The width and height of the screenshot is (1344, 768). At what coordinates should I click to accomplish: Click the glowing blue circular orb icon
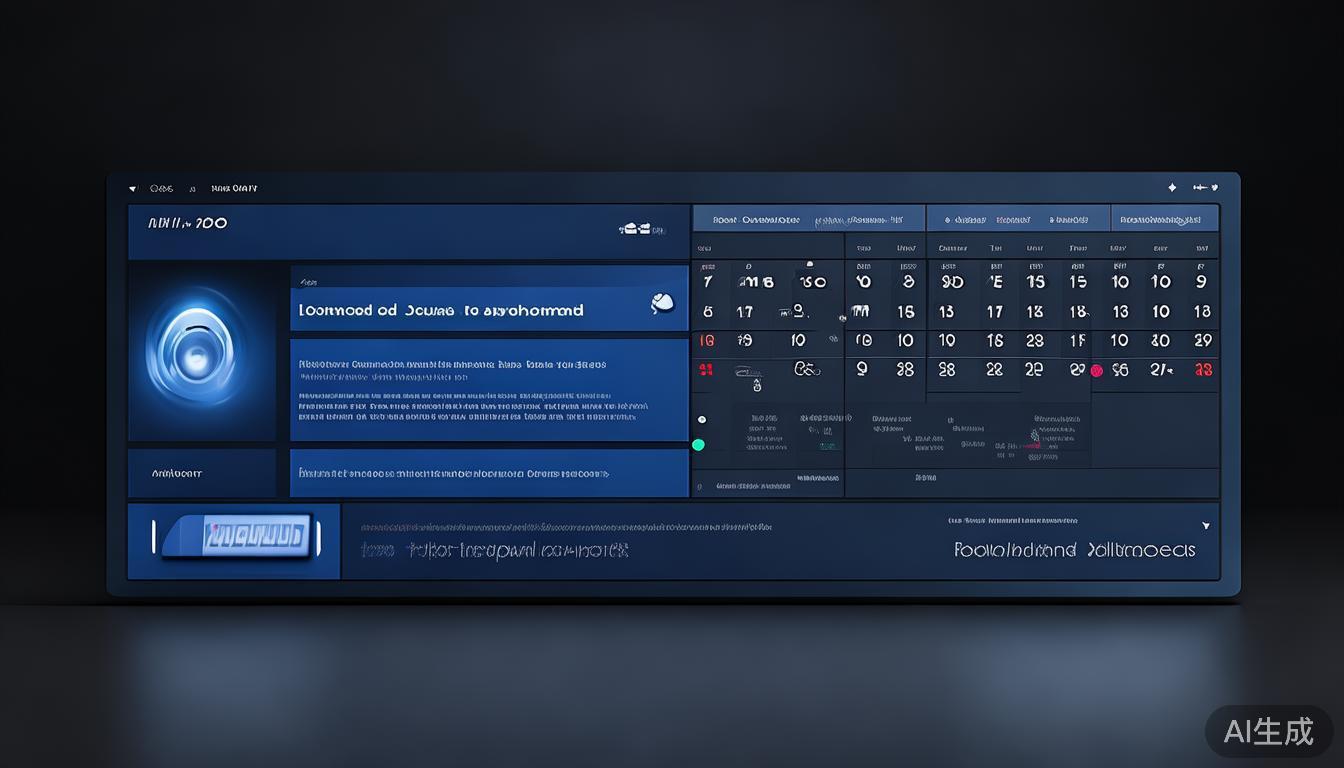tap(201, 351)
